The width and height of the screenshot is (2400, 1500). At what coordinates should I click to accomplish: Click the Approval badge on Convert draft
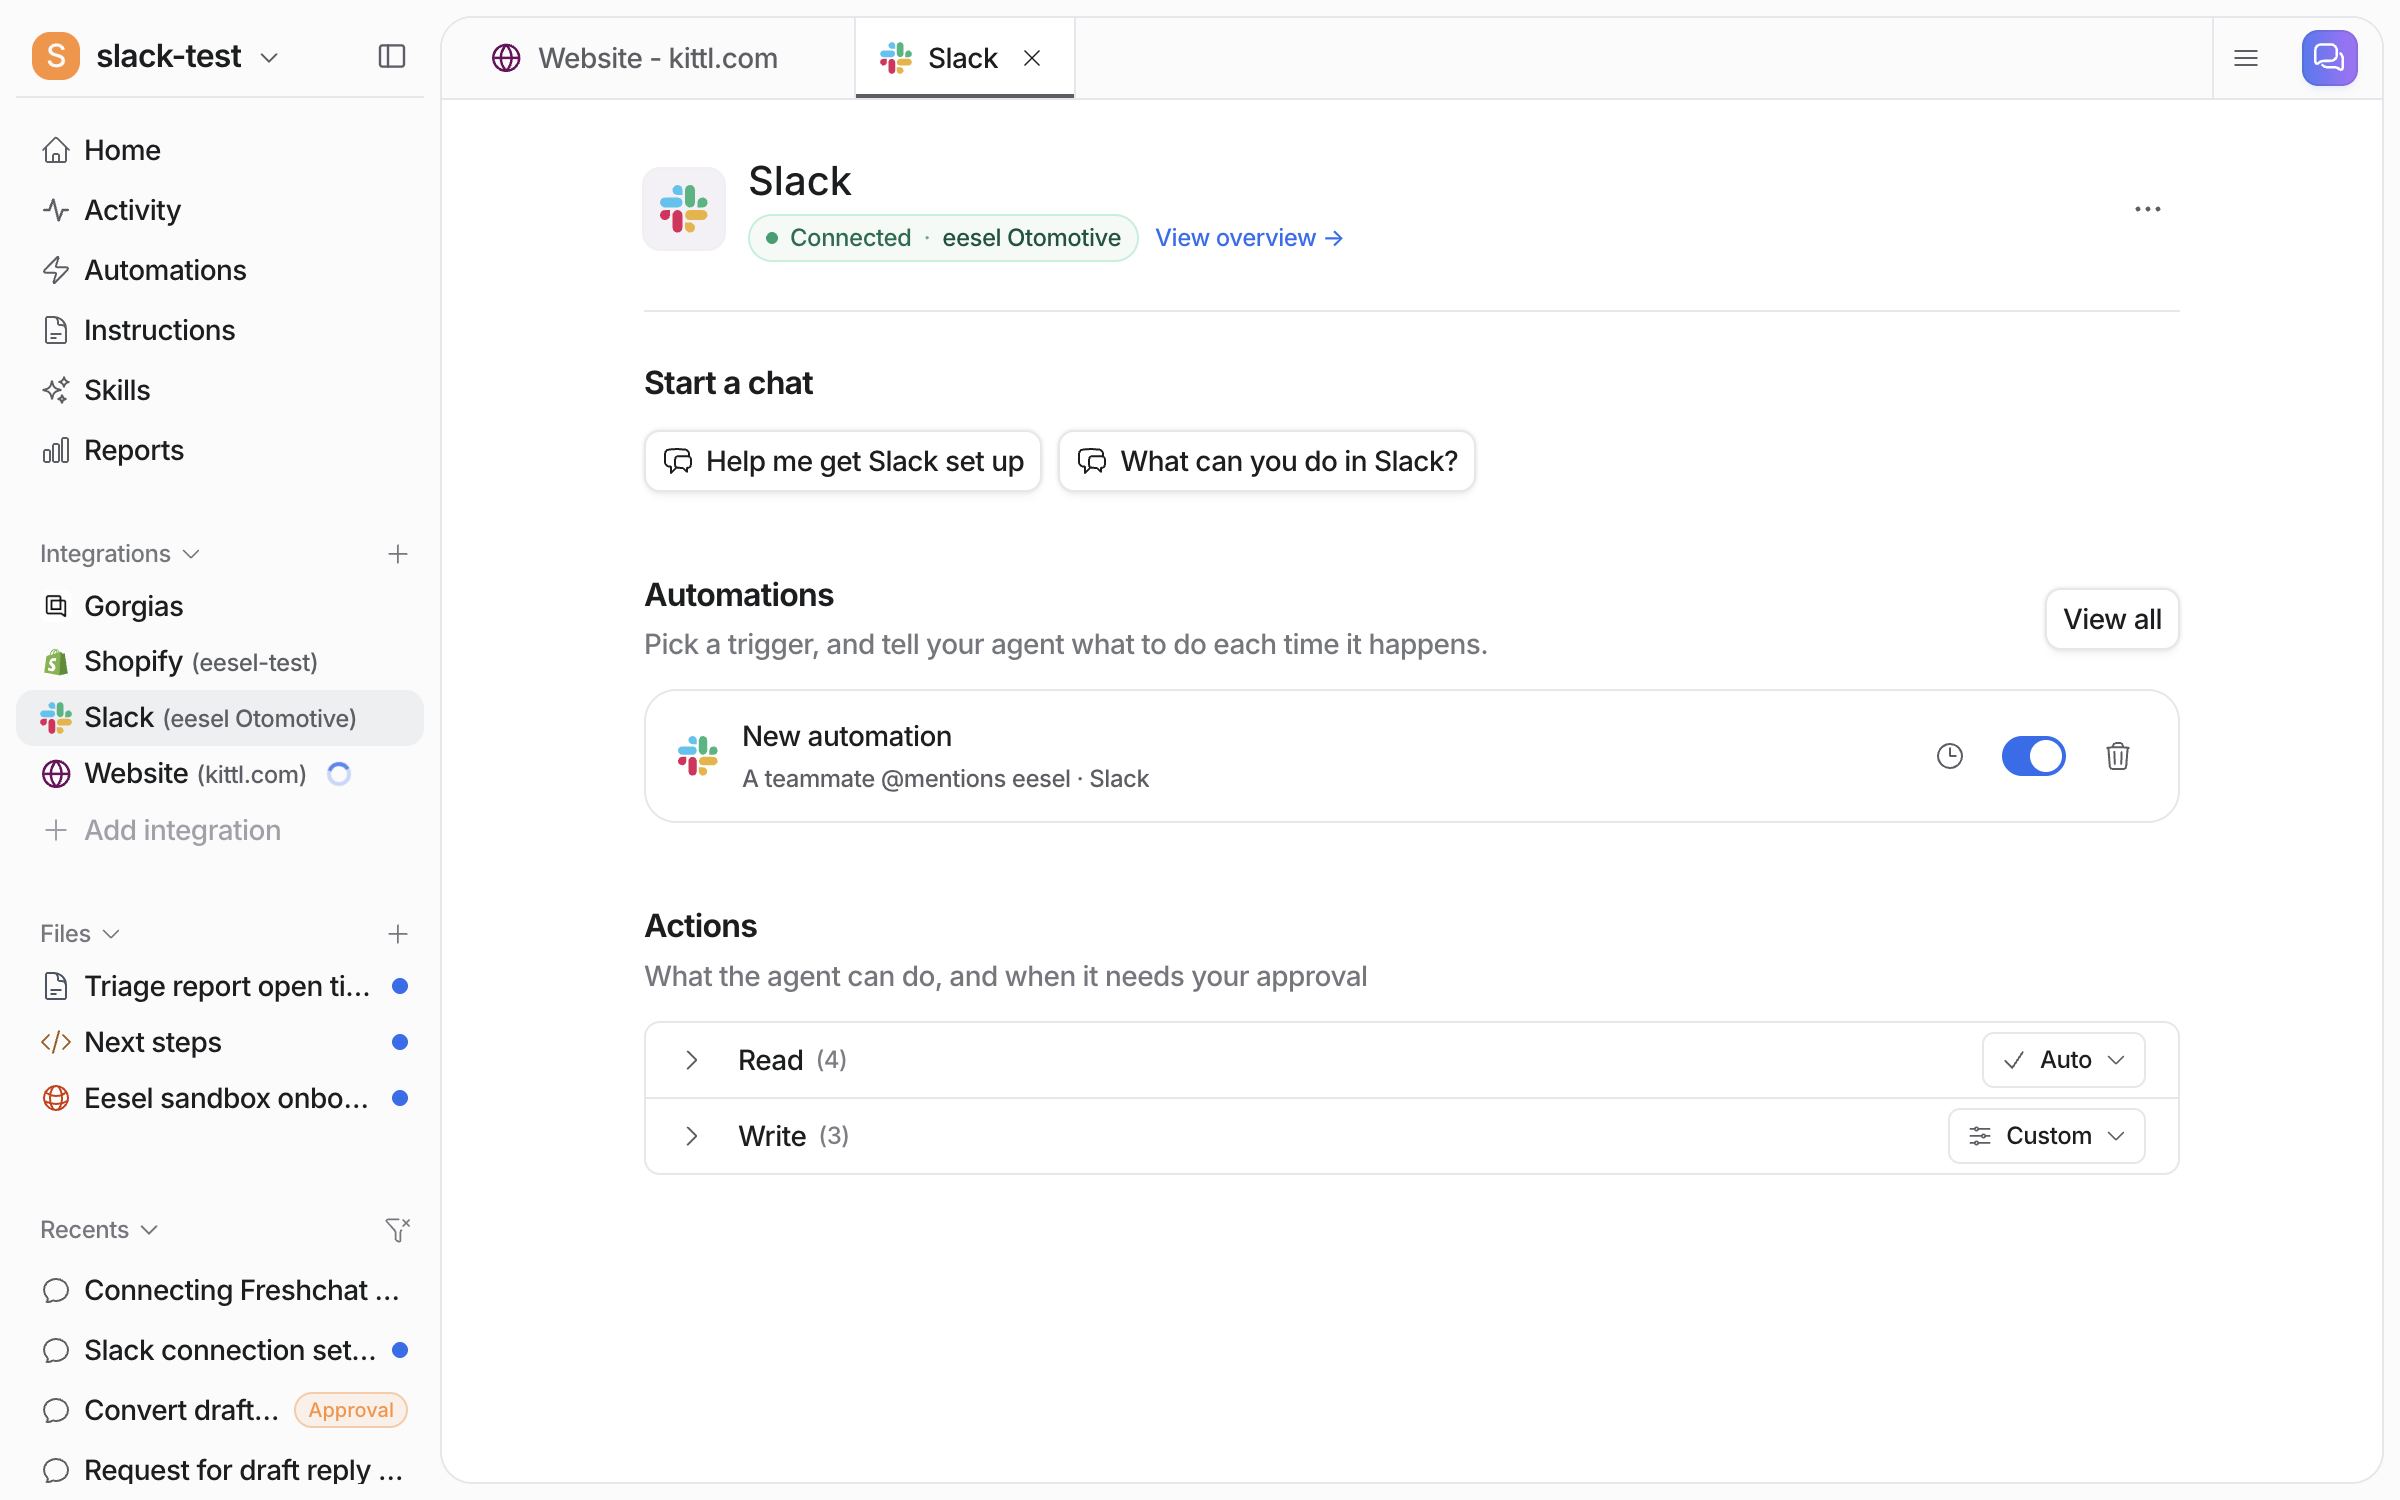pos(350,1410)
